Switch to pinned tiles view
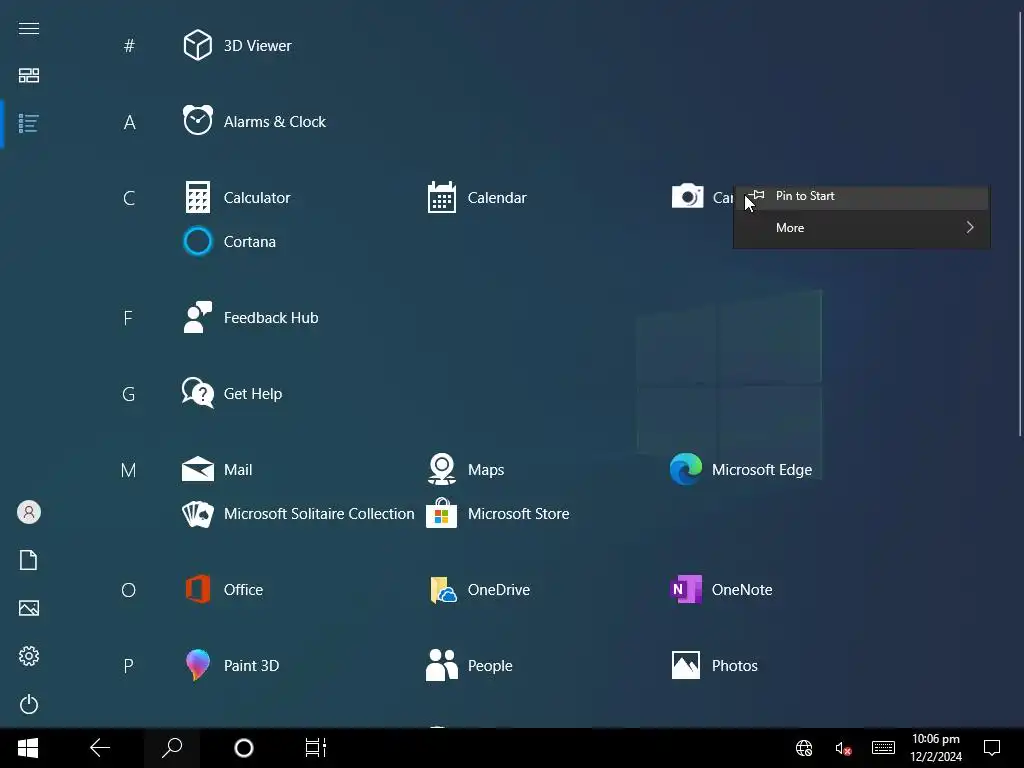 (x=29, y=76)
